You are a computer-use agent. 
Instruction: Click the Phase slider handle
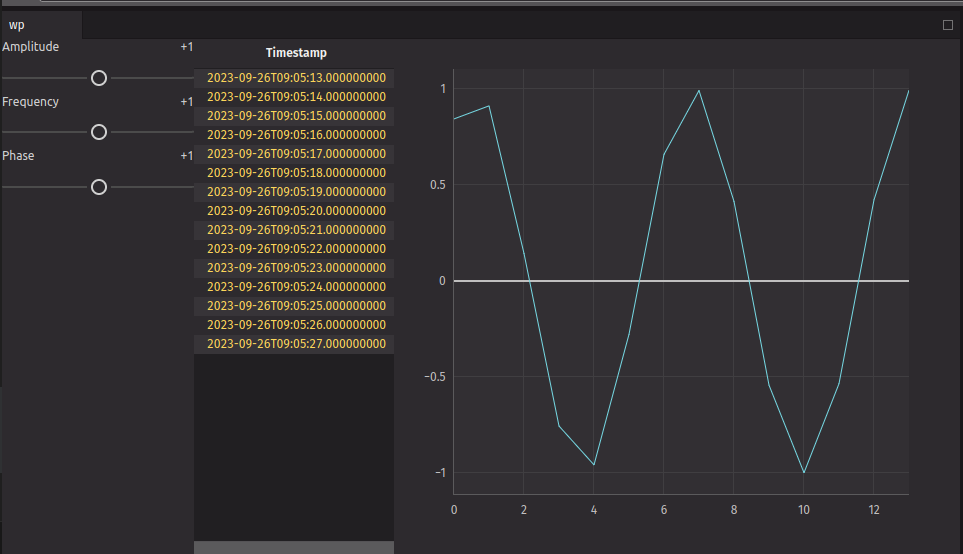(x=99, y=187)
